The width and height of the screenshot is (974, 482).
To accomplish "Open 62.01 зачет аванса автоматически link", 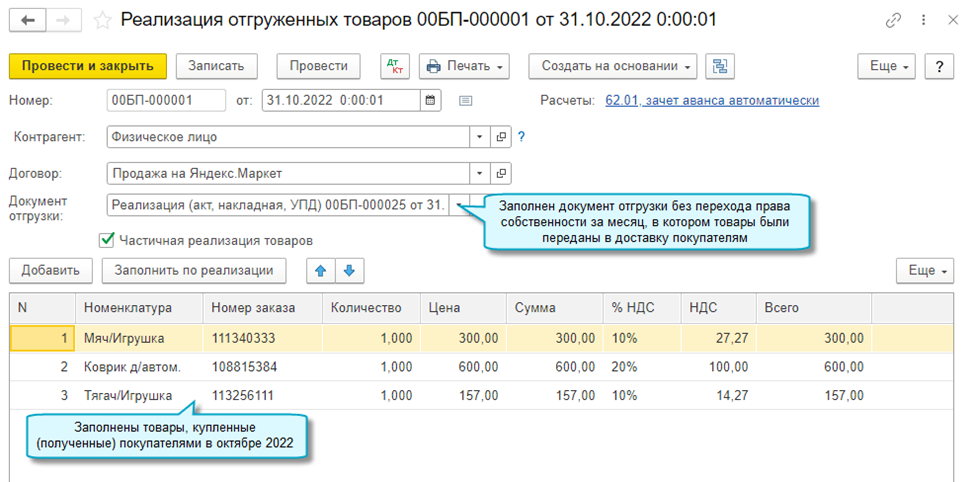I will point(712,100).
